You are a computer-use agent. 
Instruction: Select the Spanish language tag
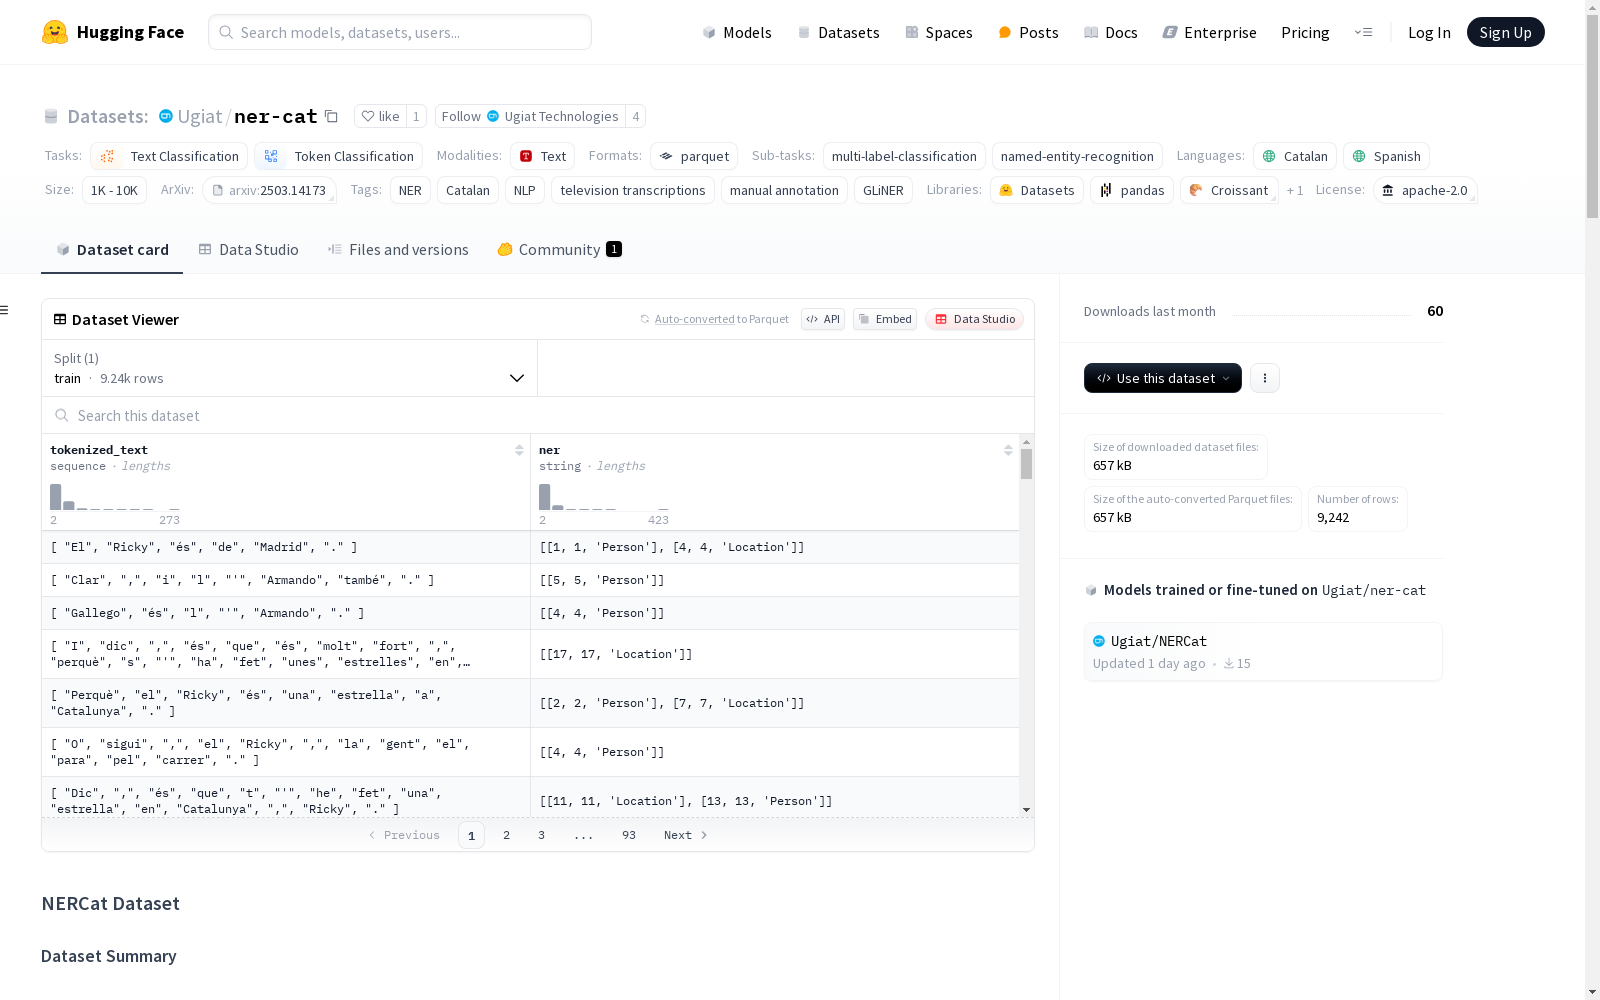(x=1386, y=156)
